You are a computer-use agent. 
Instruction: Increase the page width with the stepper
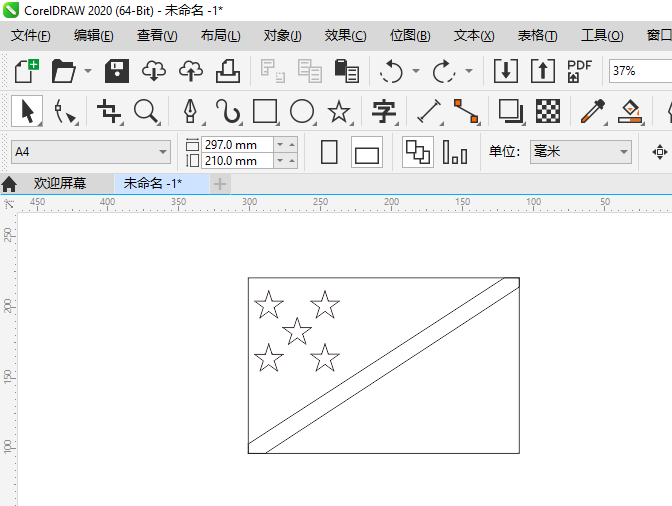[x=292, y=145]
